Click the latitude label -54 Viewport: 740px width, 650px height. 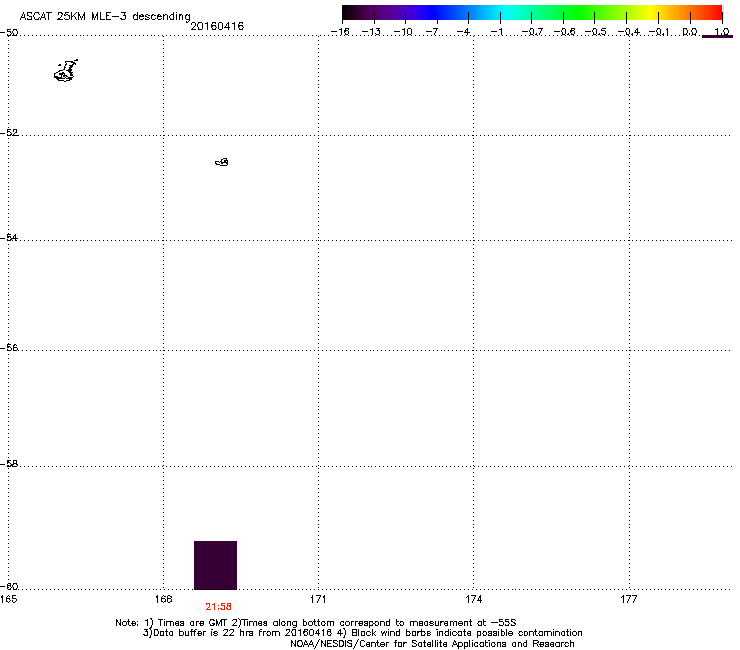coord(9,237)
